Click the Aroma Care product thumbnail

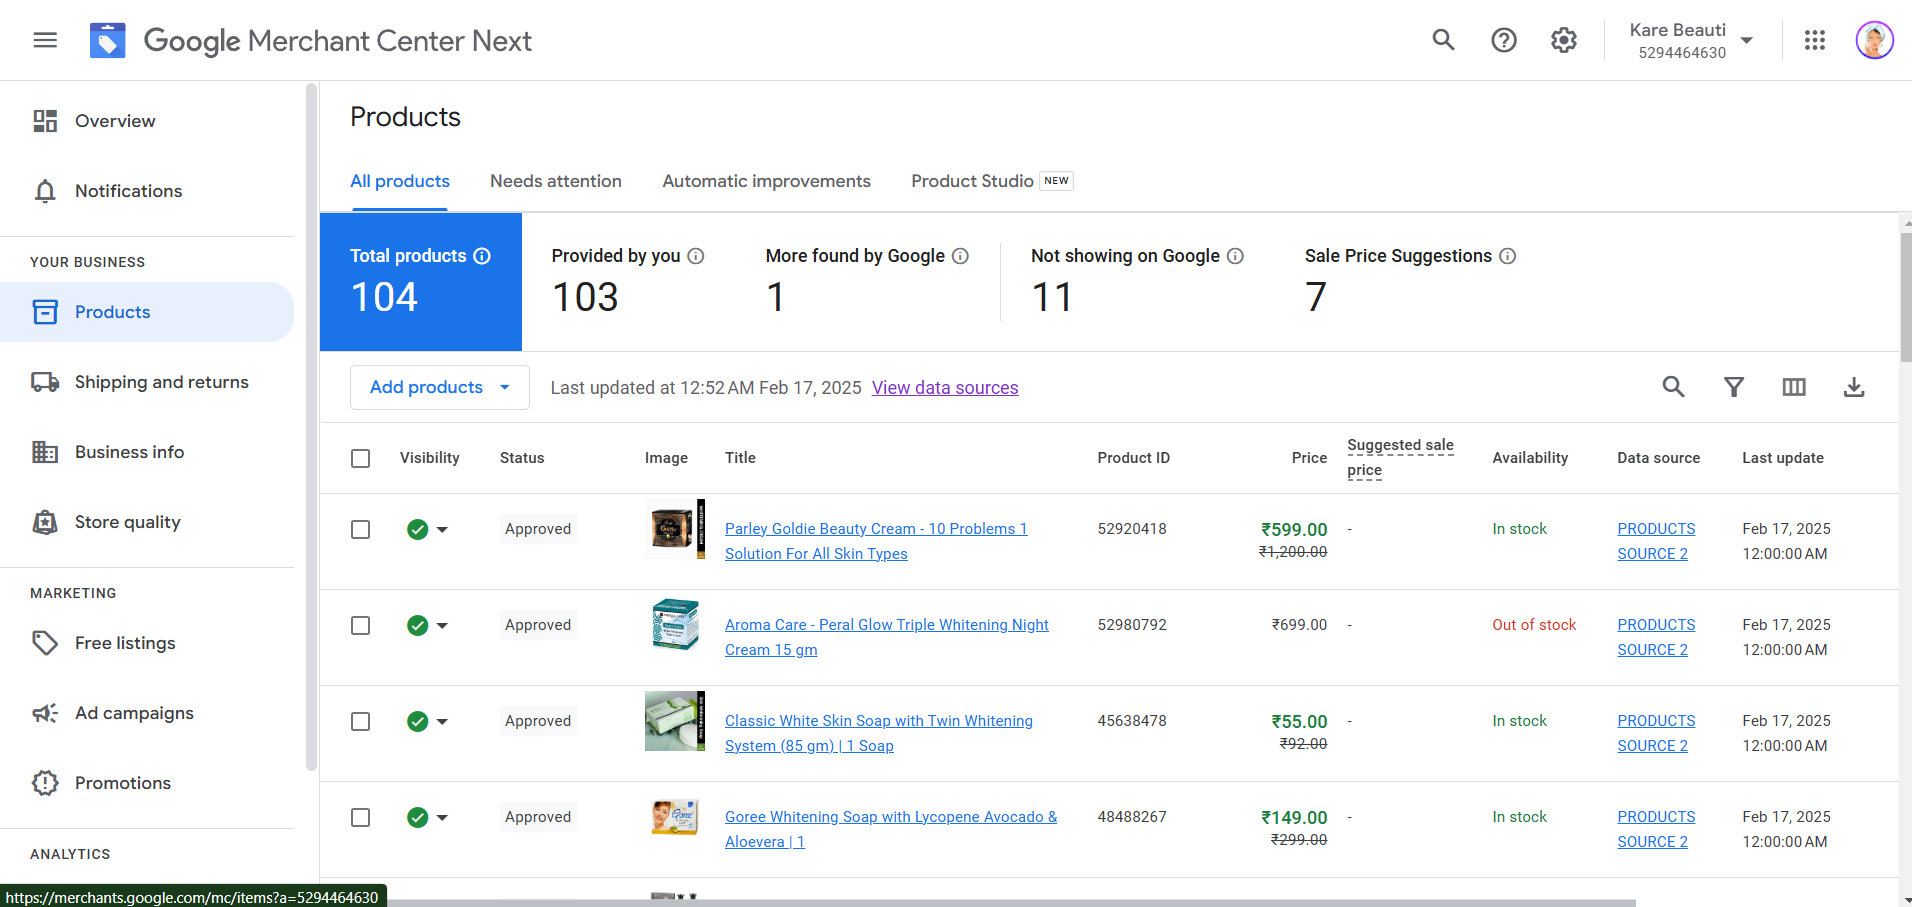point(675,625)
